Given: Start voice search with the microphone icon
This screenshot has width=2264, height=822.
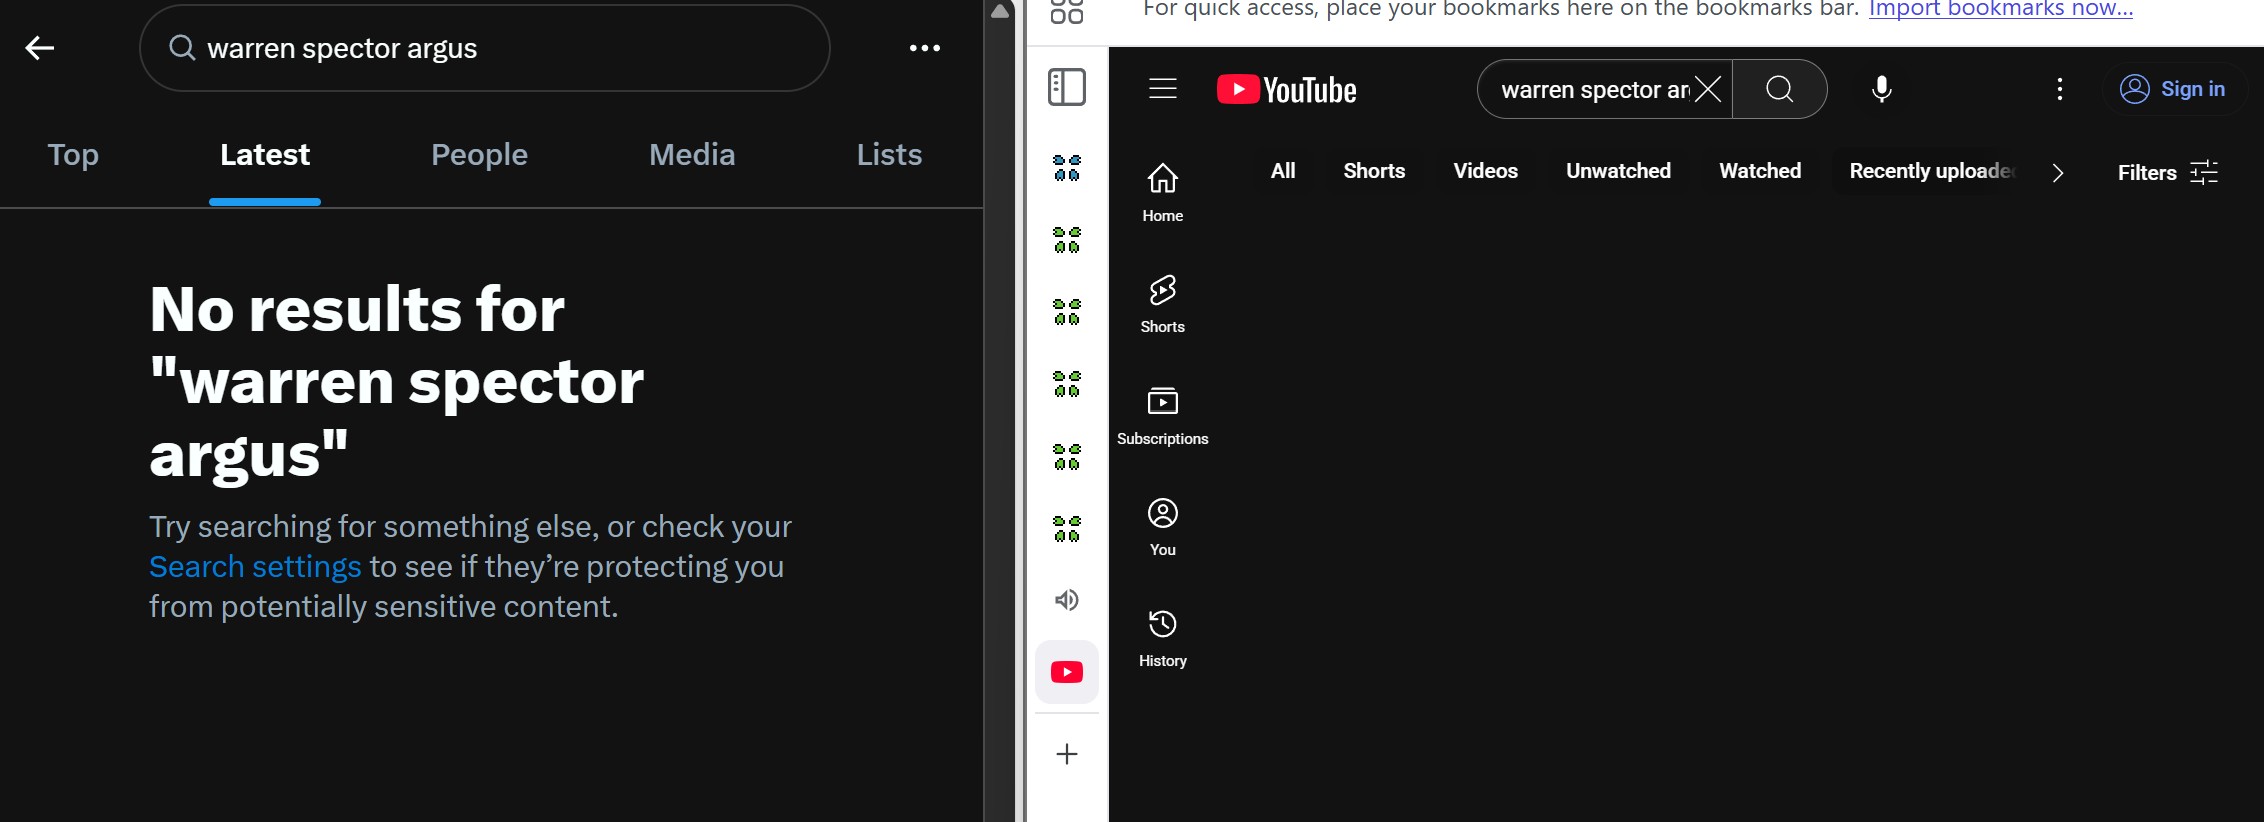Looking at the screenshot, I should pos(1882,89).
